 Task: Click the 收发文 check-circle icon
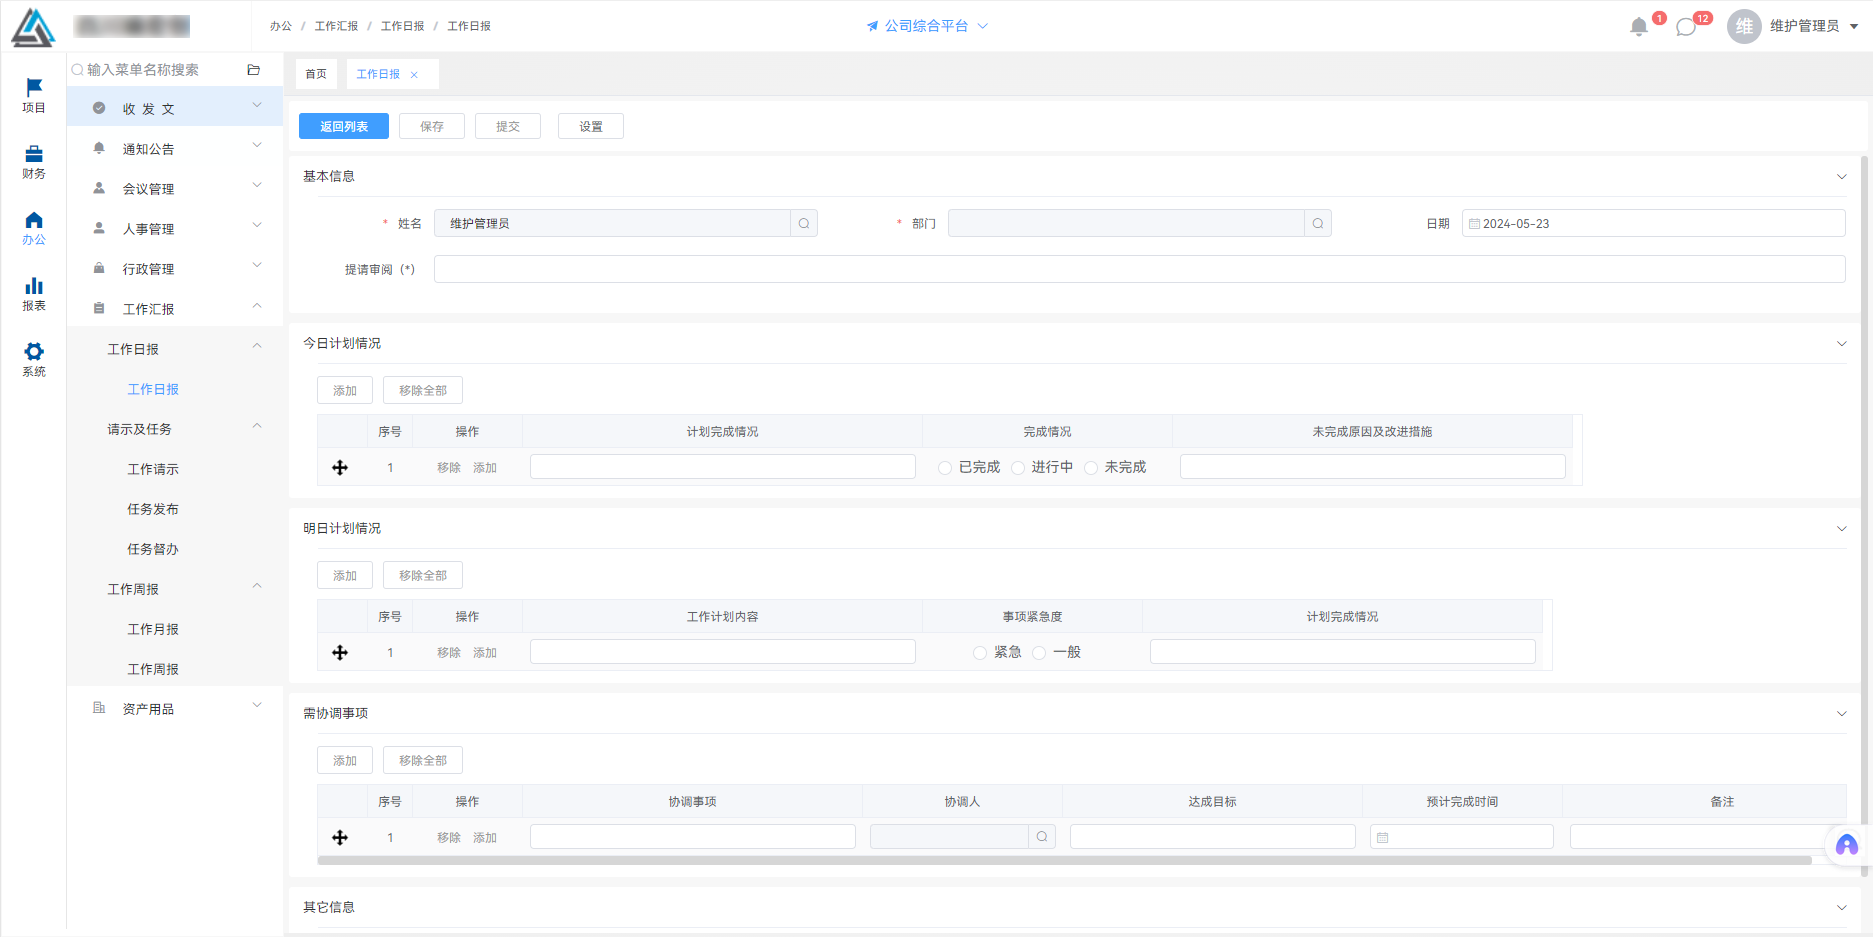[x=99, y=108]
